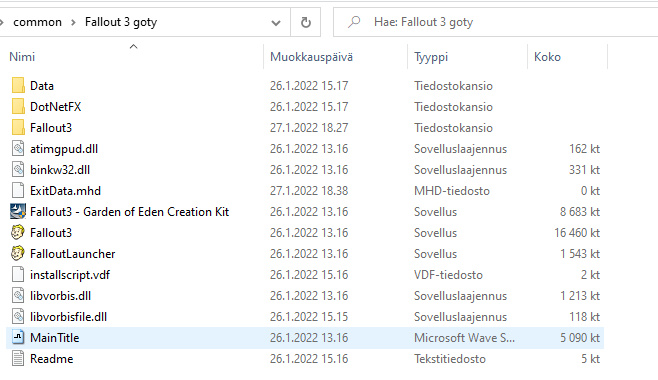Select the MainTitle wave audio icon
Viewport: 658px width, 380px height.
coord(18,337)
